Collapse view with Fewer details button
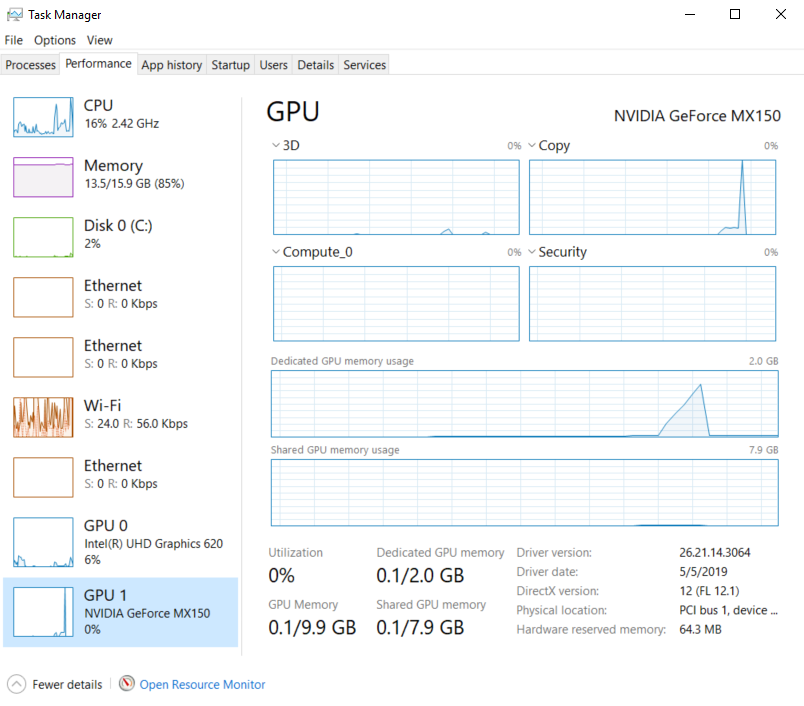Viewport: 804px width, 706px height. (67, 685)
